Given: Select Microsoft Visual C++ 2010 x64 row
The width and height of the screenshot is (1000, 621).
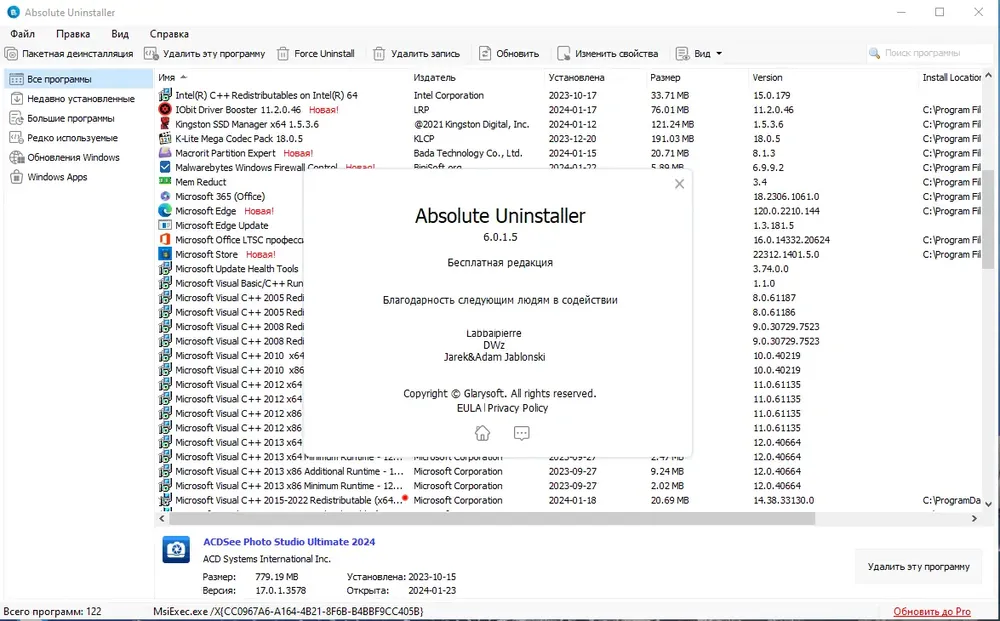Looking at the screenshot, I should pyautogui.click(x=239, y=356).
